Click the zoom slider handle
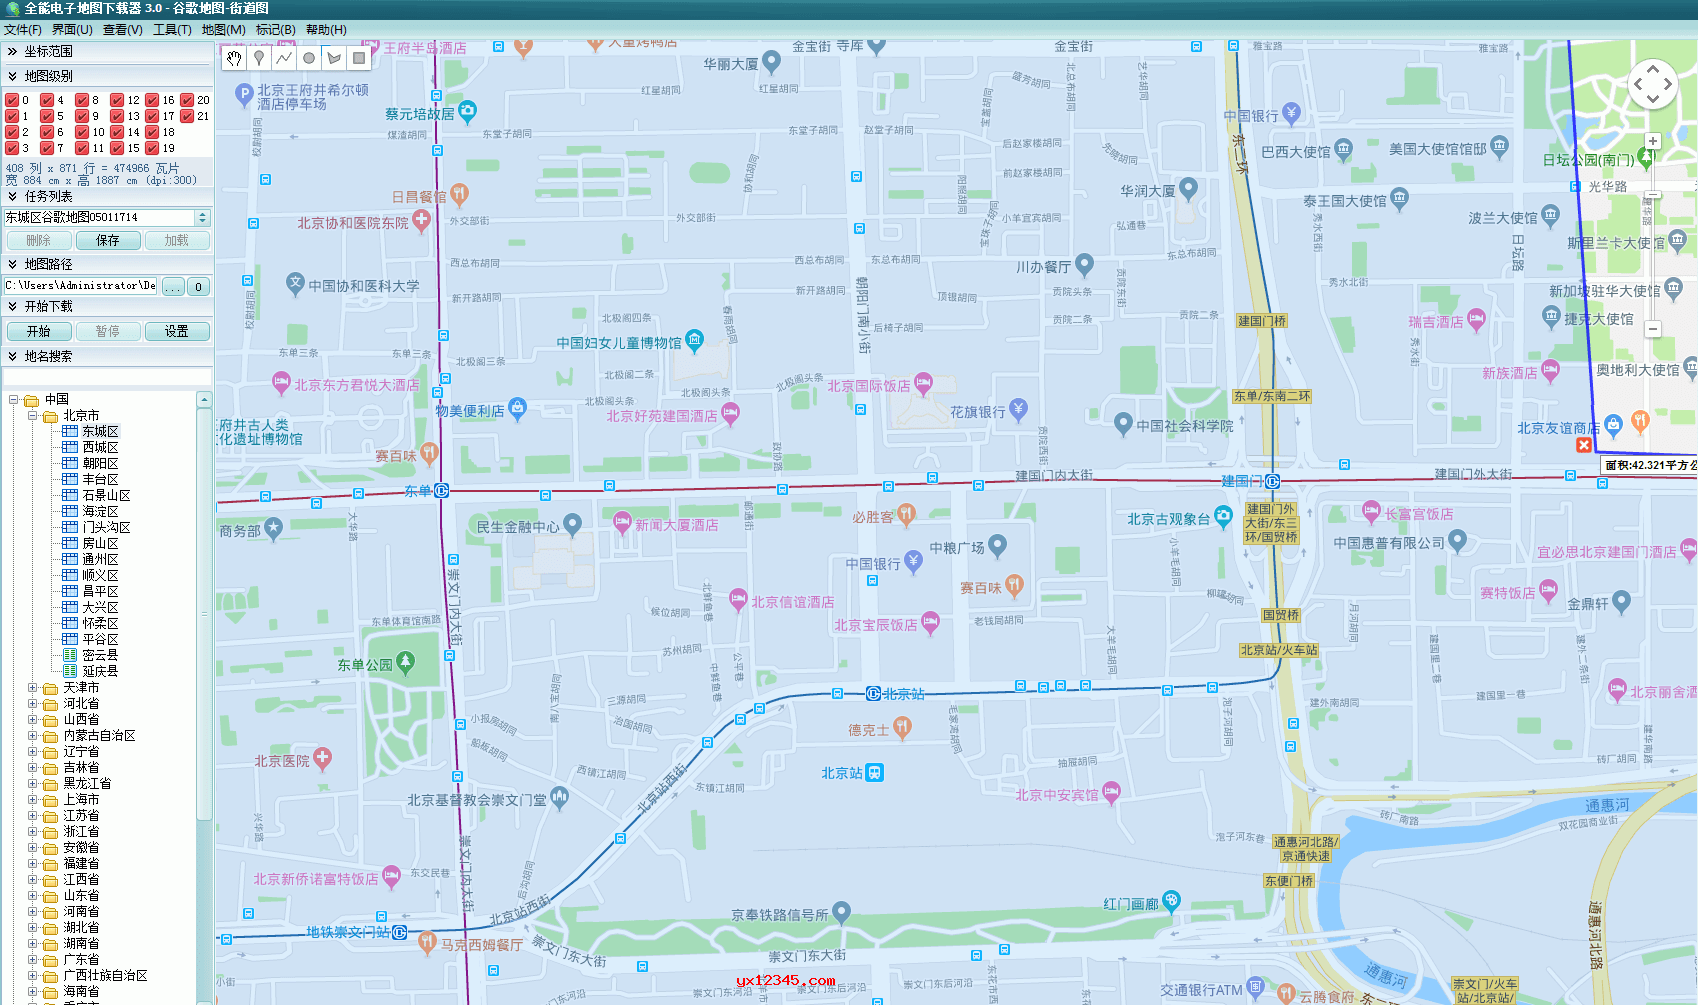This screenshot has width=1698, height=1005. pyautogui.click(x=1653, y=196)
